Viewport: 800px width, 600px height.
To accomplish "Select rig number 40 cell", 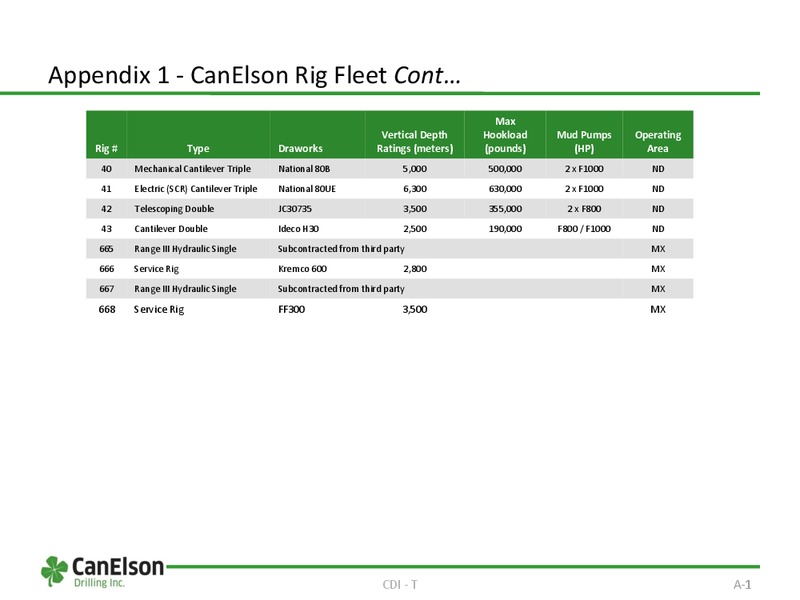I will click(106, 169).
